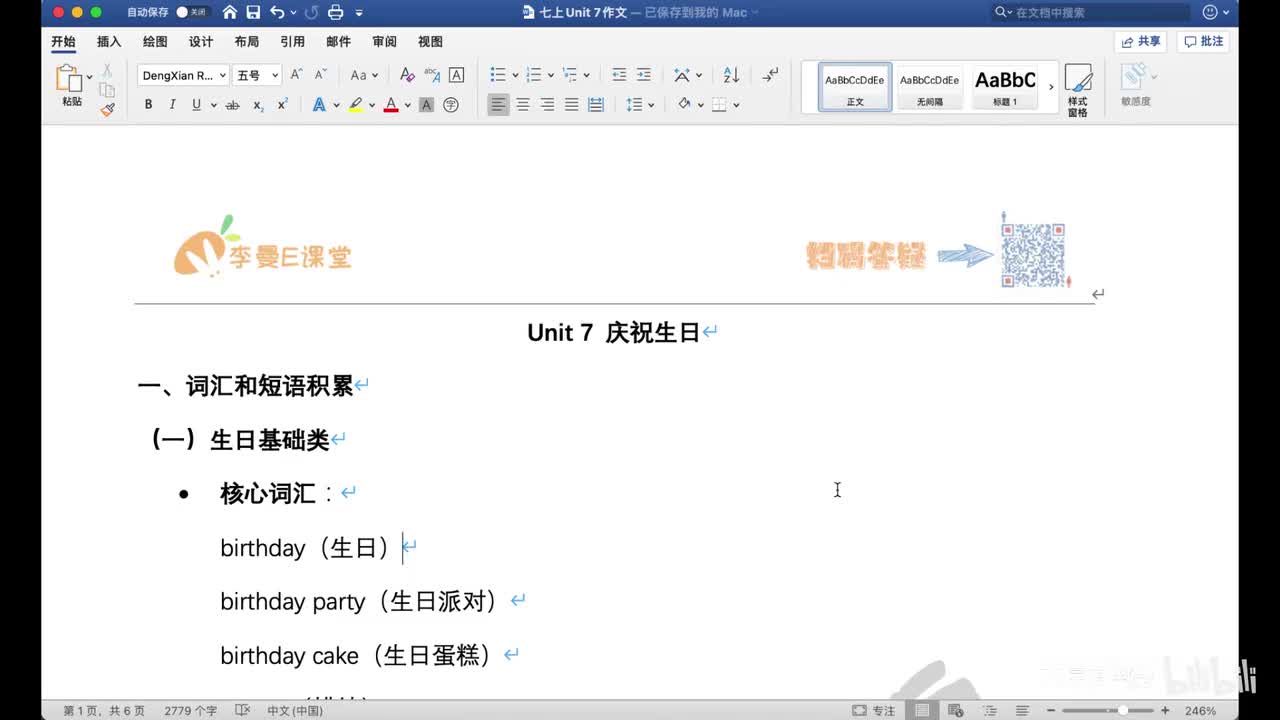
Task: Toggle character shading
Action: 426,105
